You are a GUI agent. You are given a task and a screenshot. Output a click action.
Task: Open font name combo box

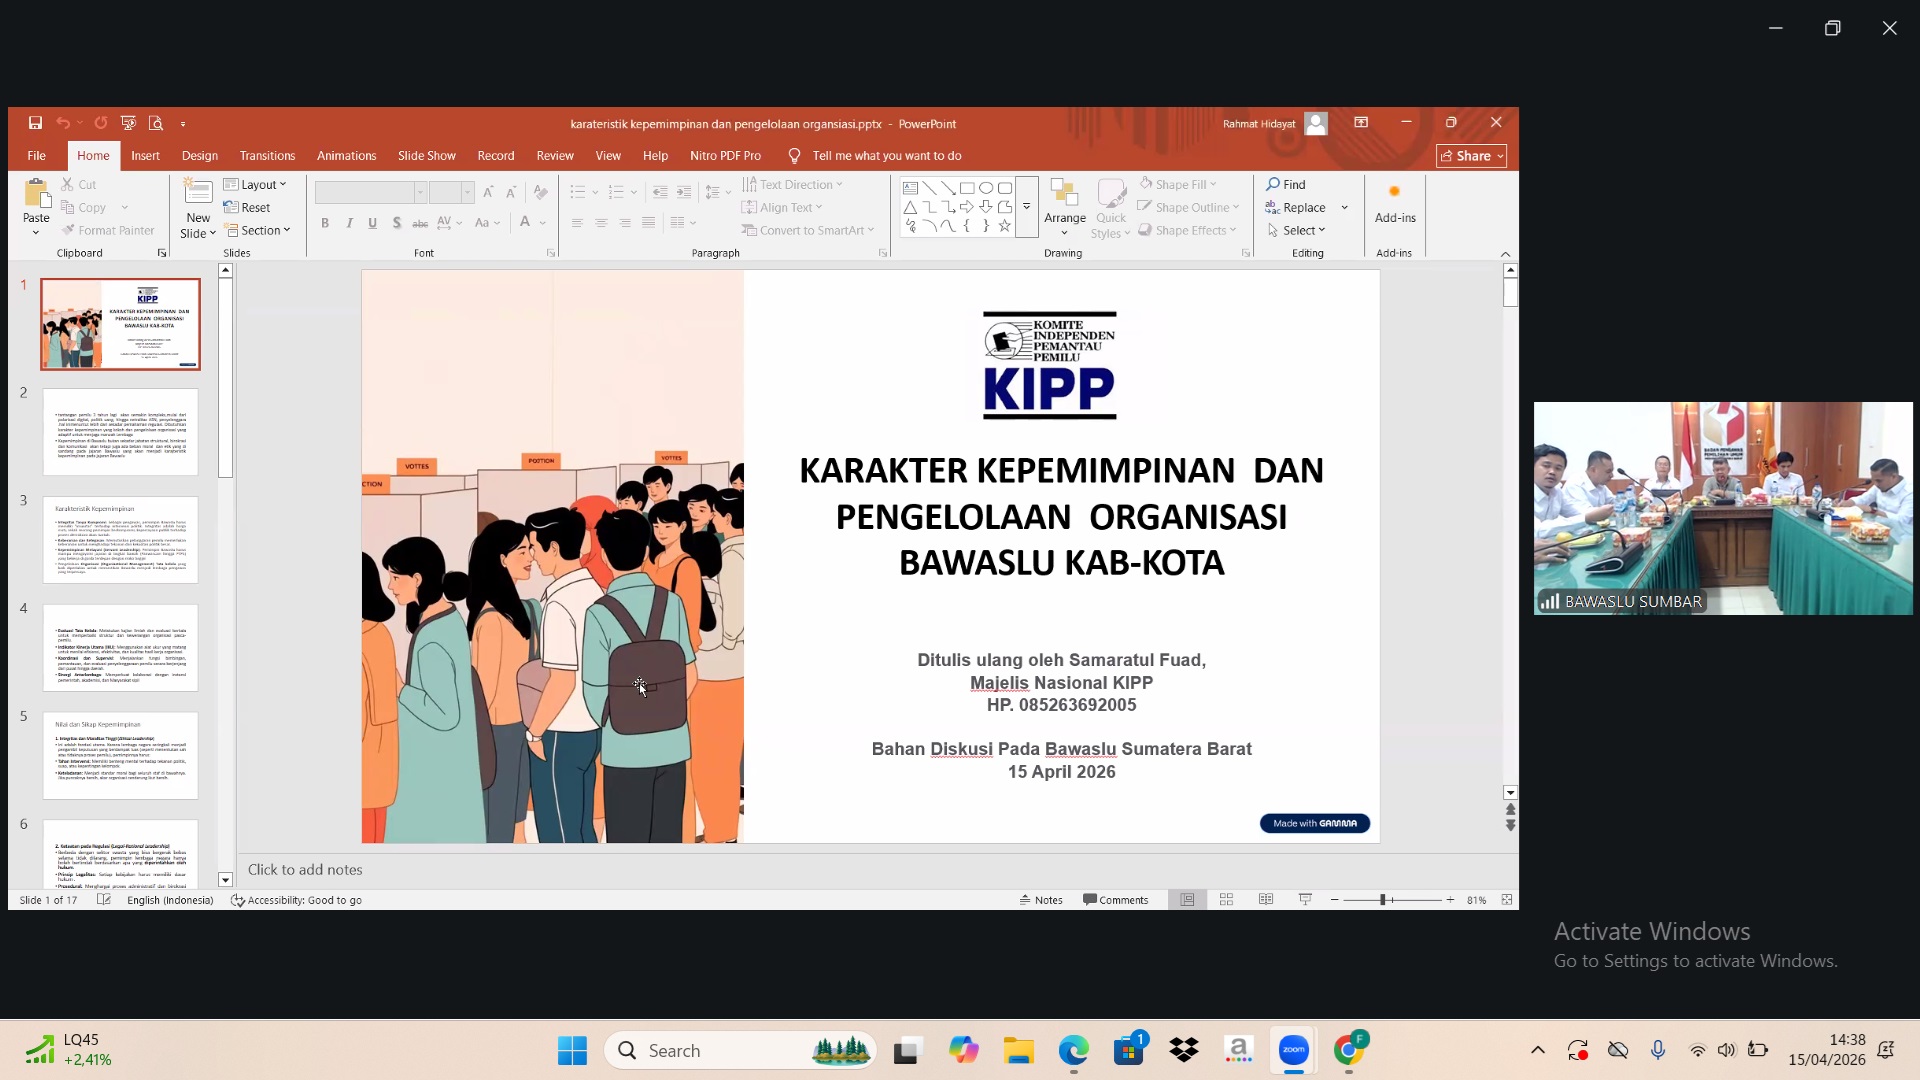(x=371, y=192)
